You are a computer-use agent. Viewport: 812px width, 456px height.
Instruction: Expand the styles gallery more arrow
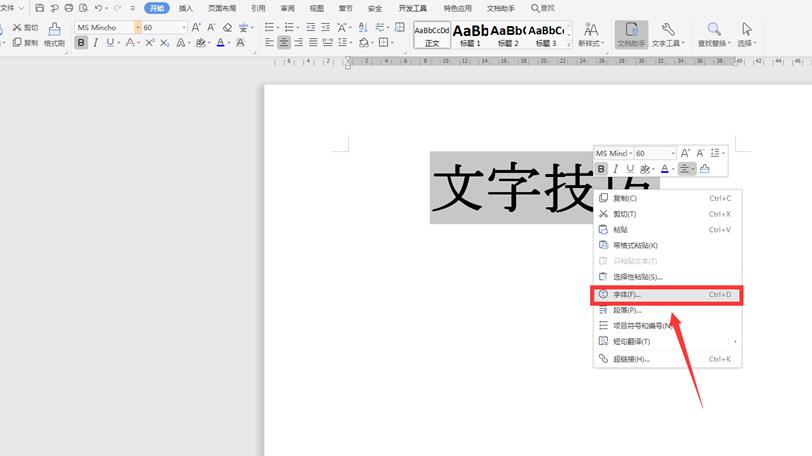pyautogui.click(x=569, y=45)
